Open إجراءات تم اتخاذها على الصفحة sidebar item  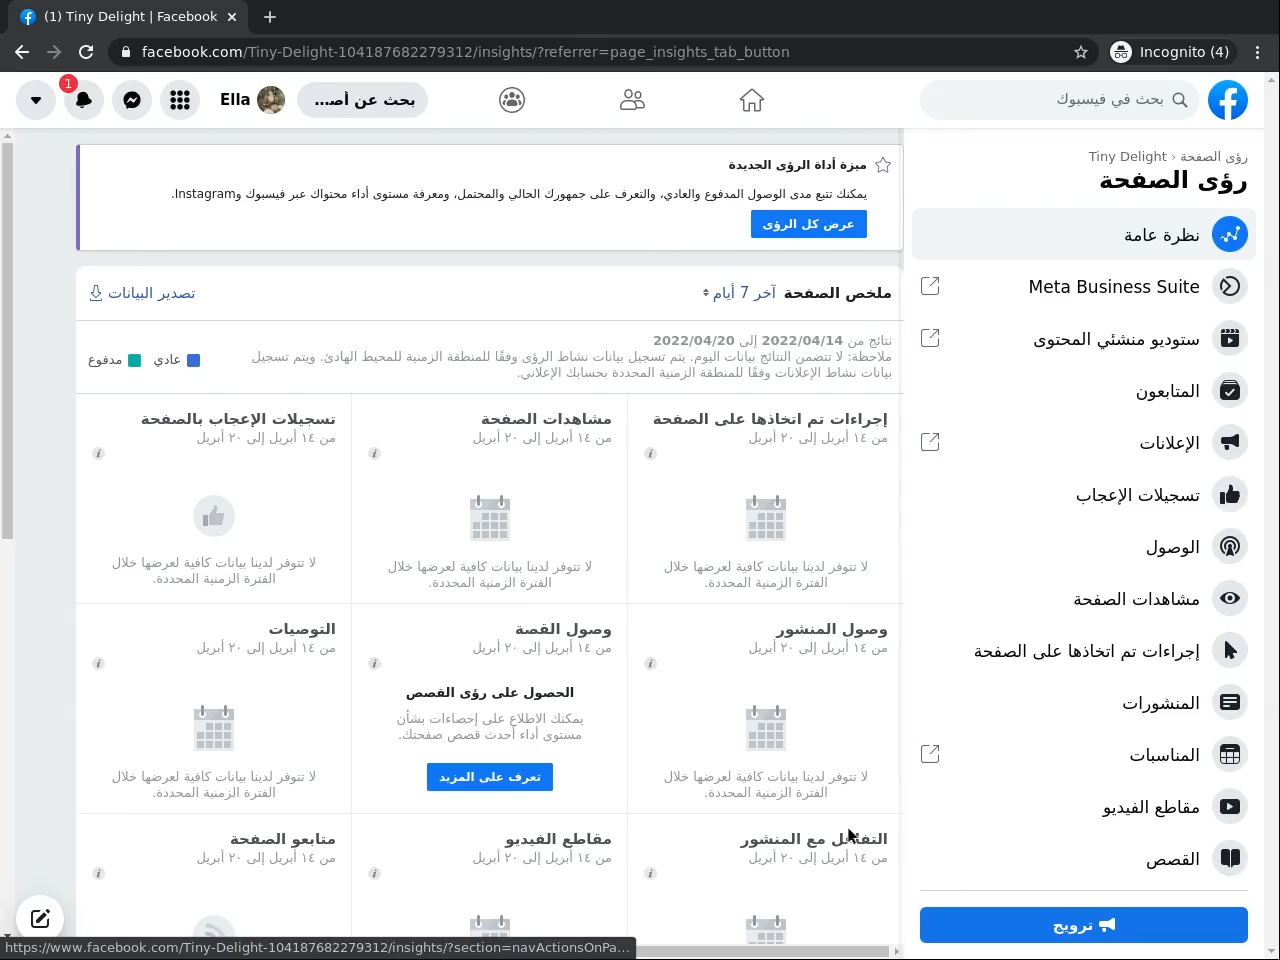(1084, 650)
